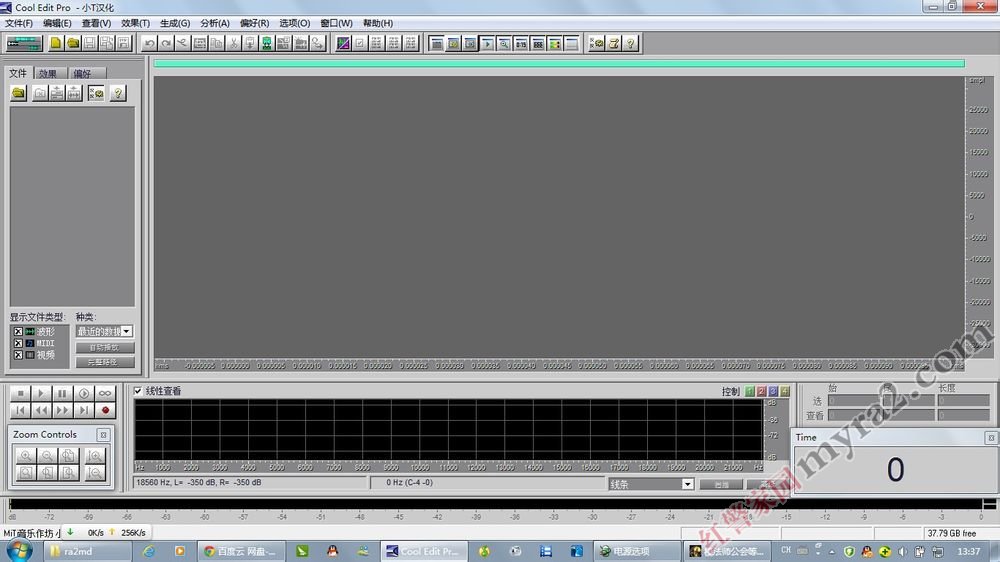Zoom out vertically in Zoom Controls

(95, 473)
